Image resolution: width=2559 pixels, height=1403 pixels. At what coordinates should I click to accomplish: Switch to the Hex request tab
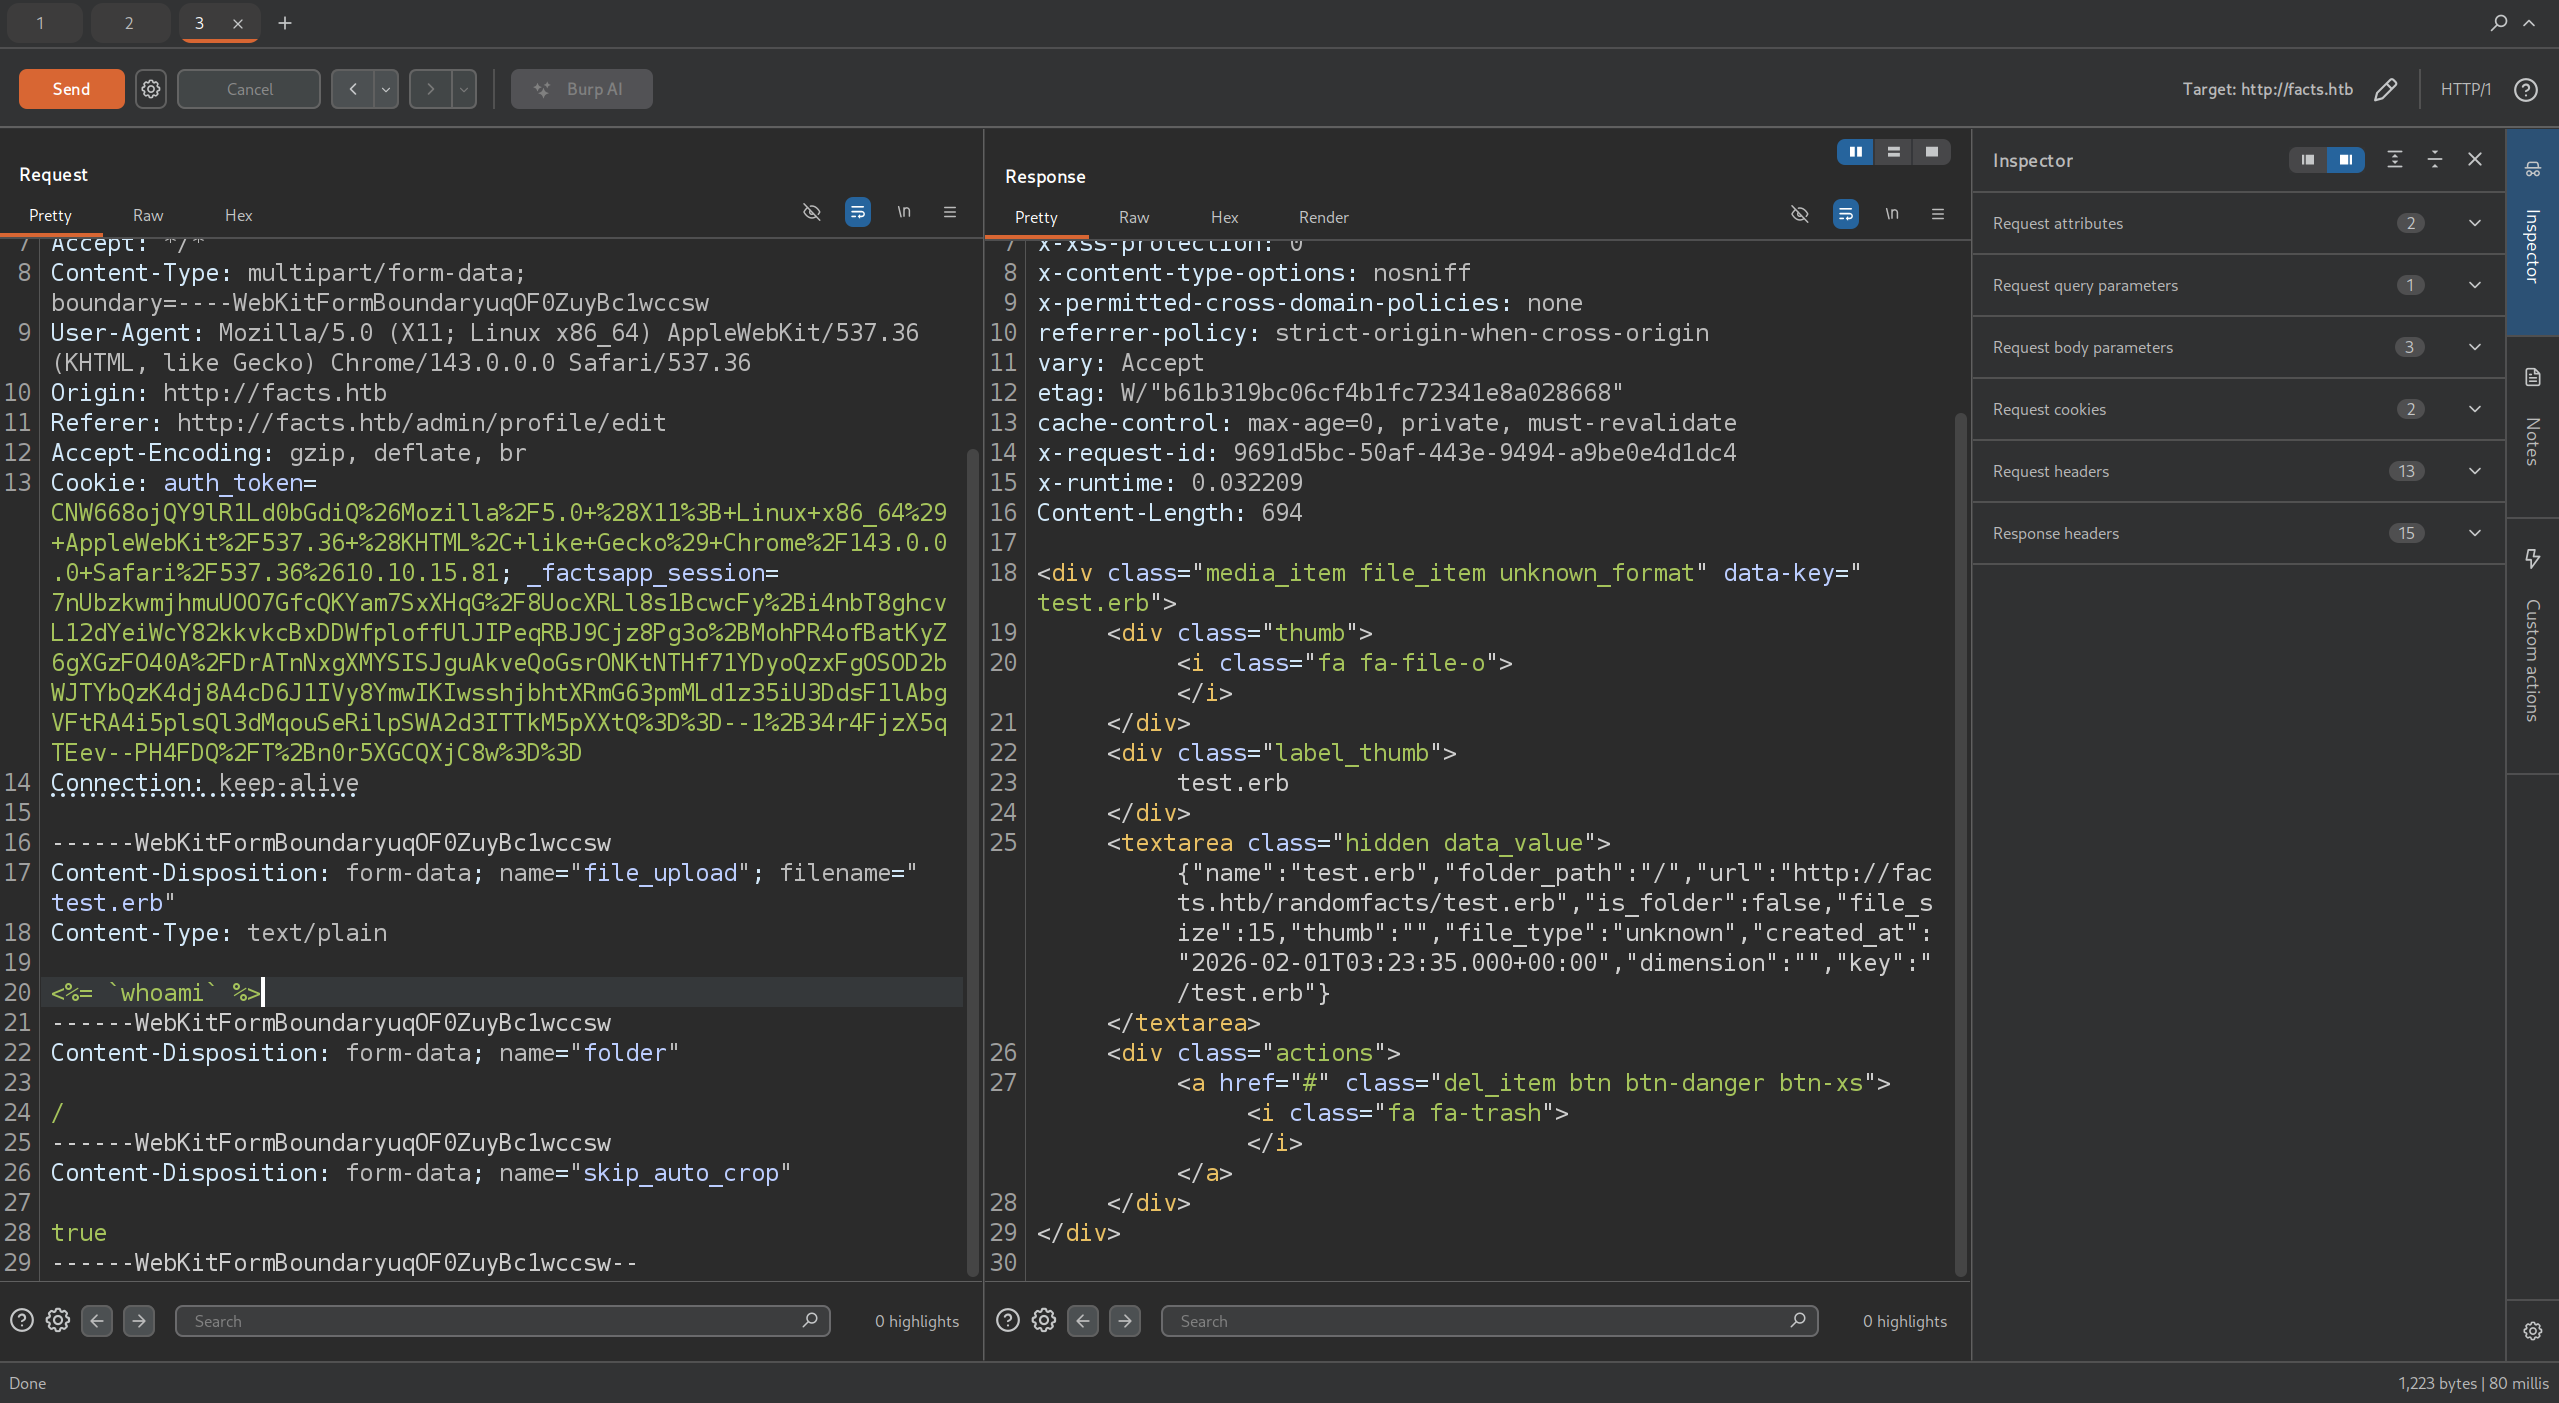tap(238, 215)
